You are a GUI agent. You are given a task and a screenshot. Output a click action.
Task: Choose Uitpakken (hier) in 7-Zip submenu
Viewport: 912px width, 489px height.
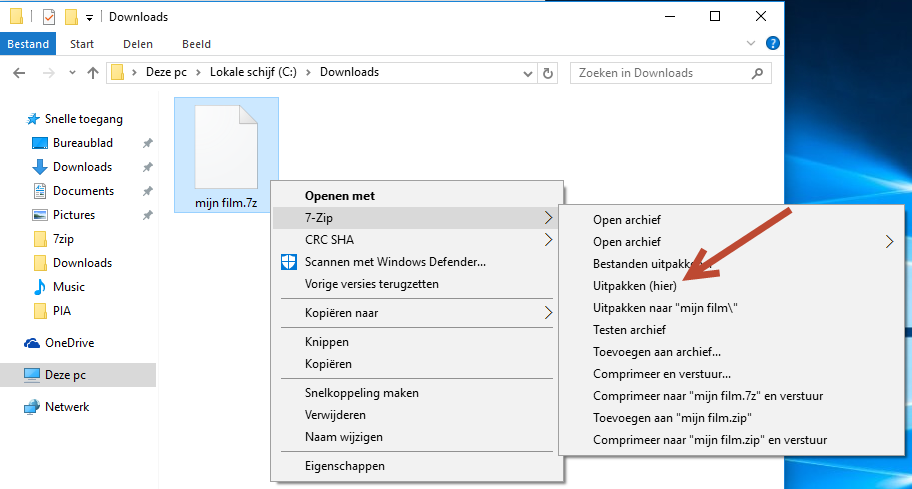(x=635, y=286)
